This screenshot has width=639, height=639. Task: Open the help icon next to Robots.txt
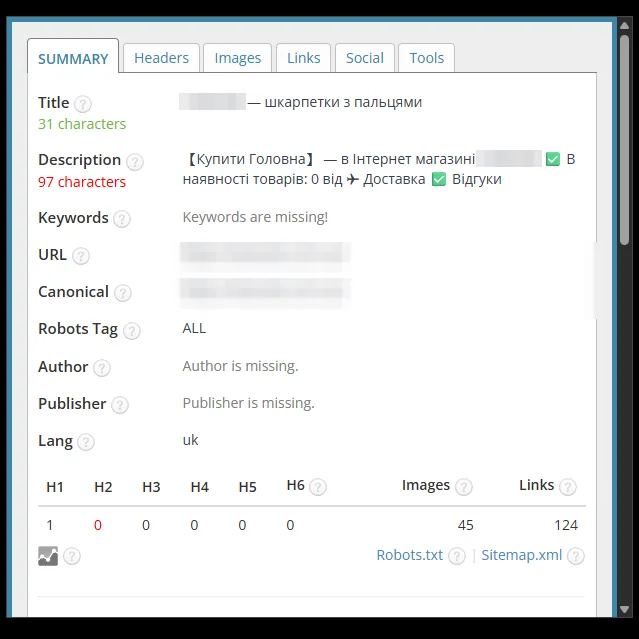click(457, 556)
